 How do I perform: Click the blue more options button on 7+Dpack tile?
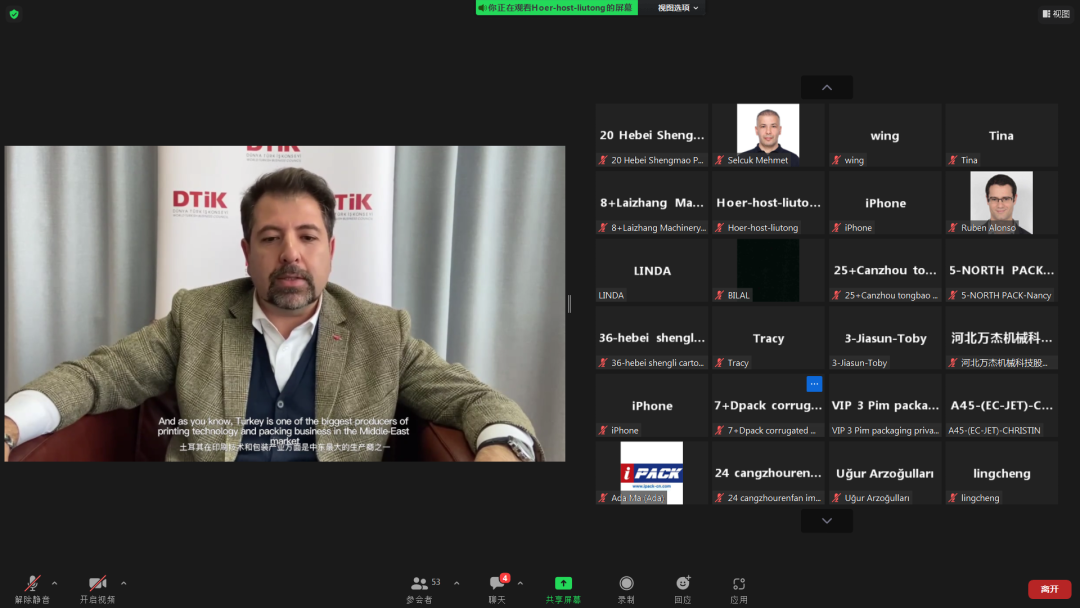pyautogui.click(x=814, y=384)
